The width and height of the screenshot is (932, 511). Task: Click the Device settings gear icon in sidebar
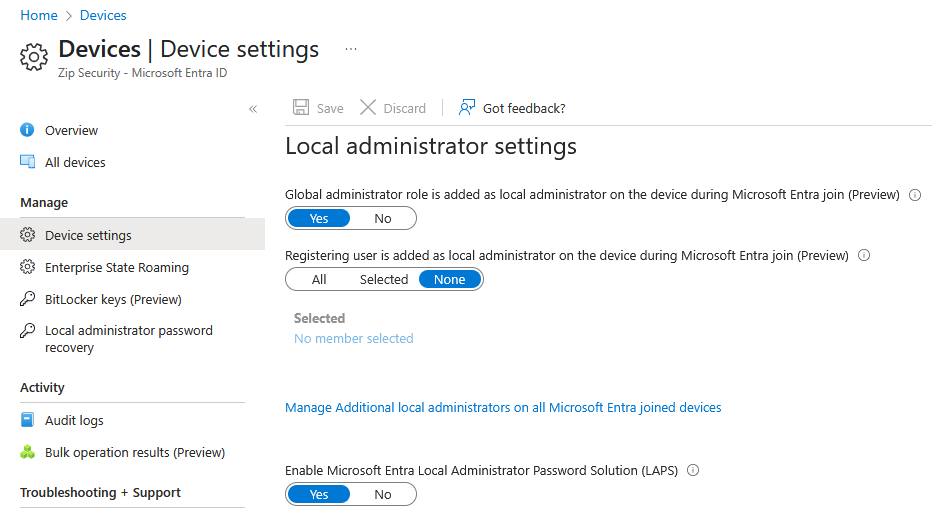click(x=27, y=235)
